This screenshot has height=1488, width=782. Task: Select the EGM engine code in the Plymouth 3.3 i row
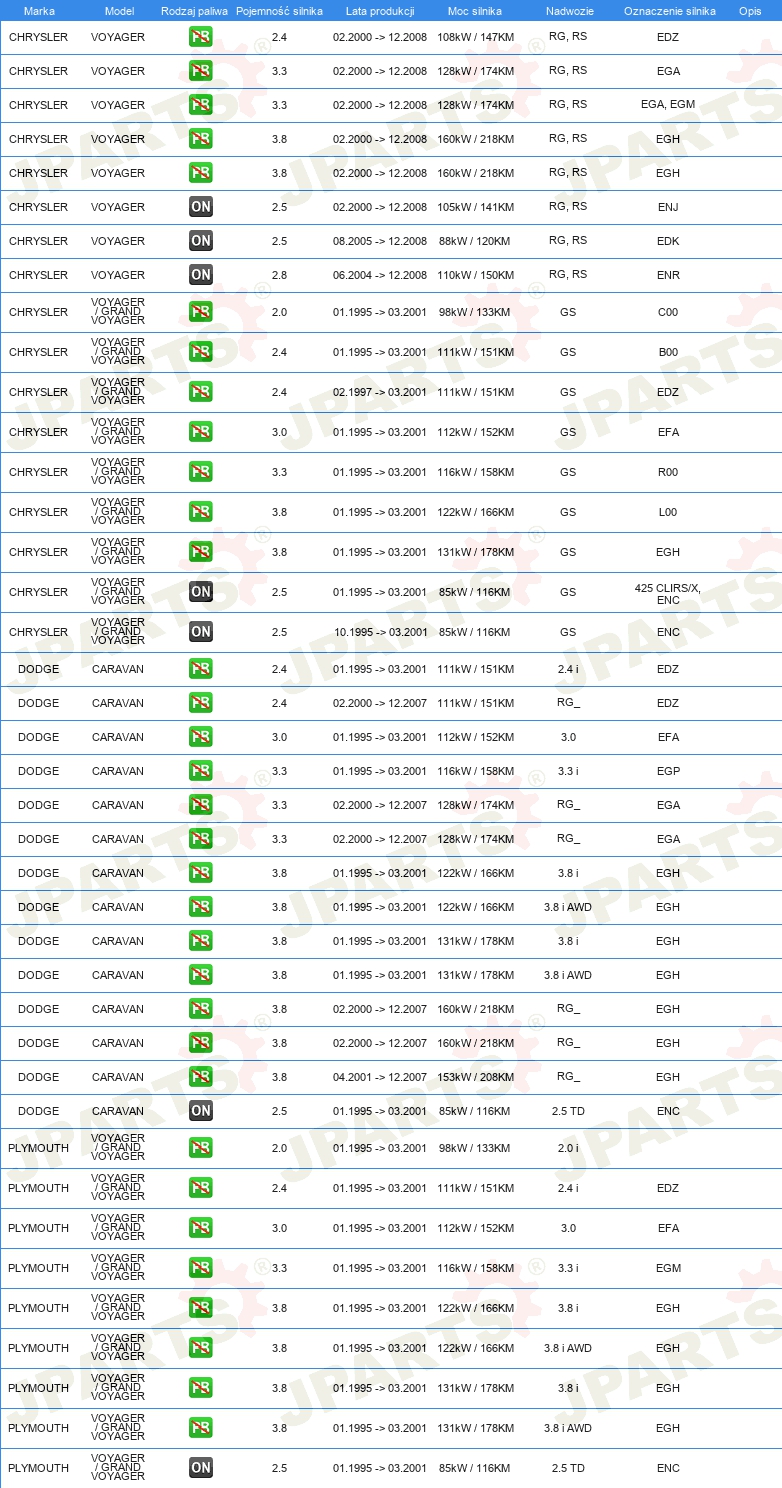click(x=668, y=1268)
